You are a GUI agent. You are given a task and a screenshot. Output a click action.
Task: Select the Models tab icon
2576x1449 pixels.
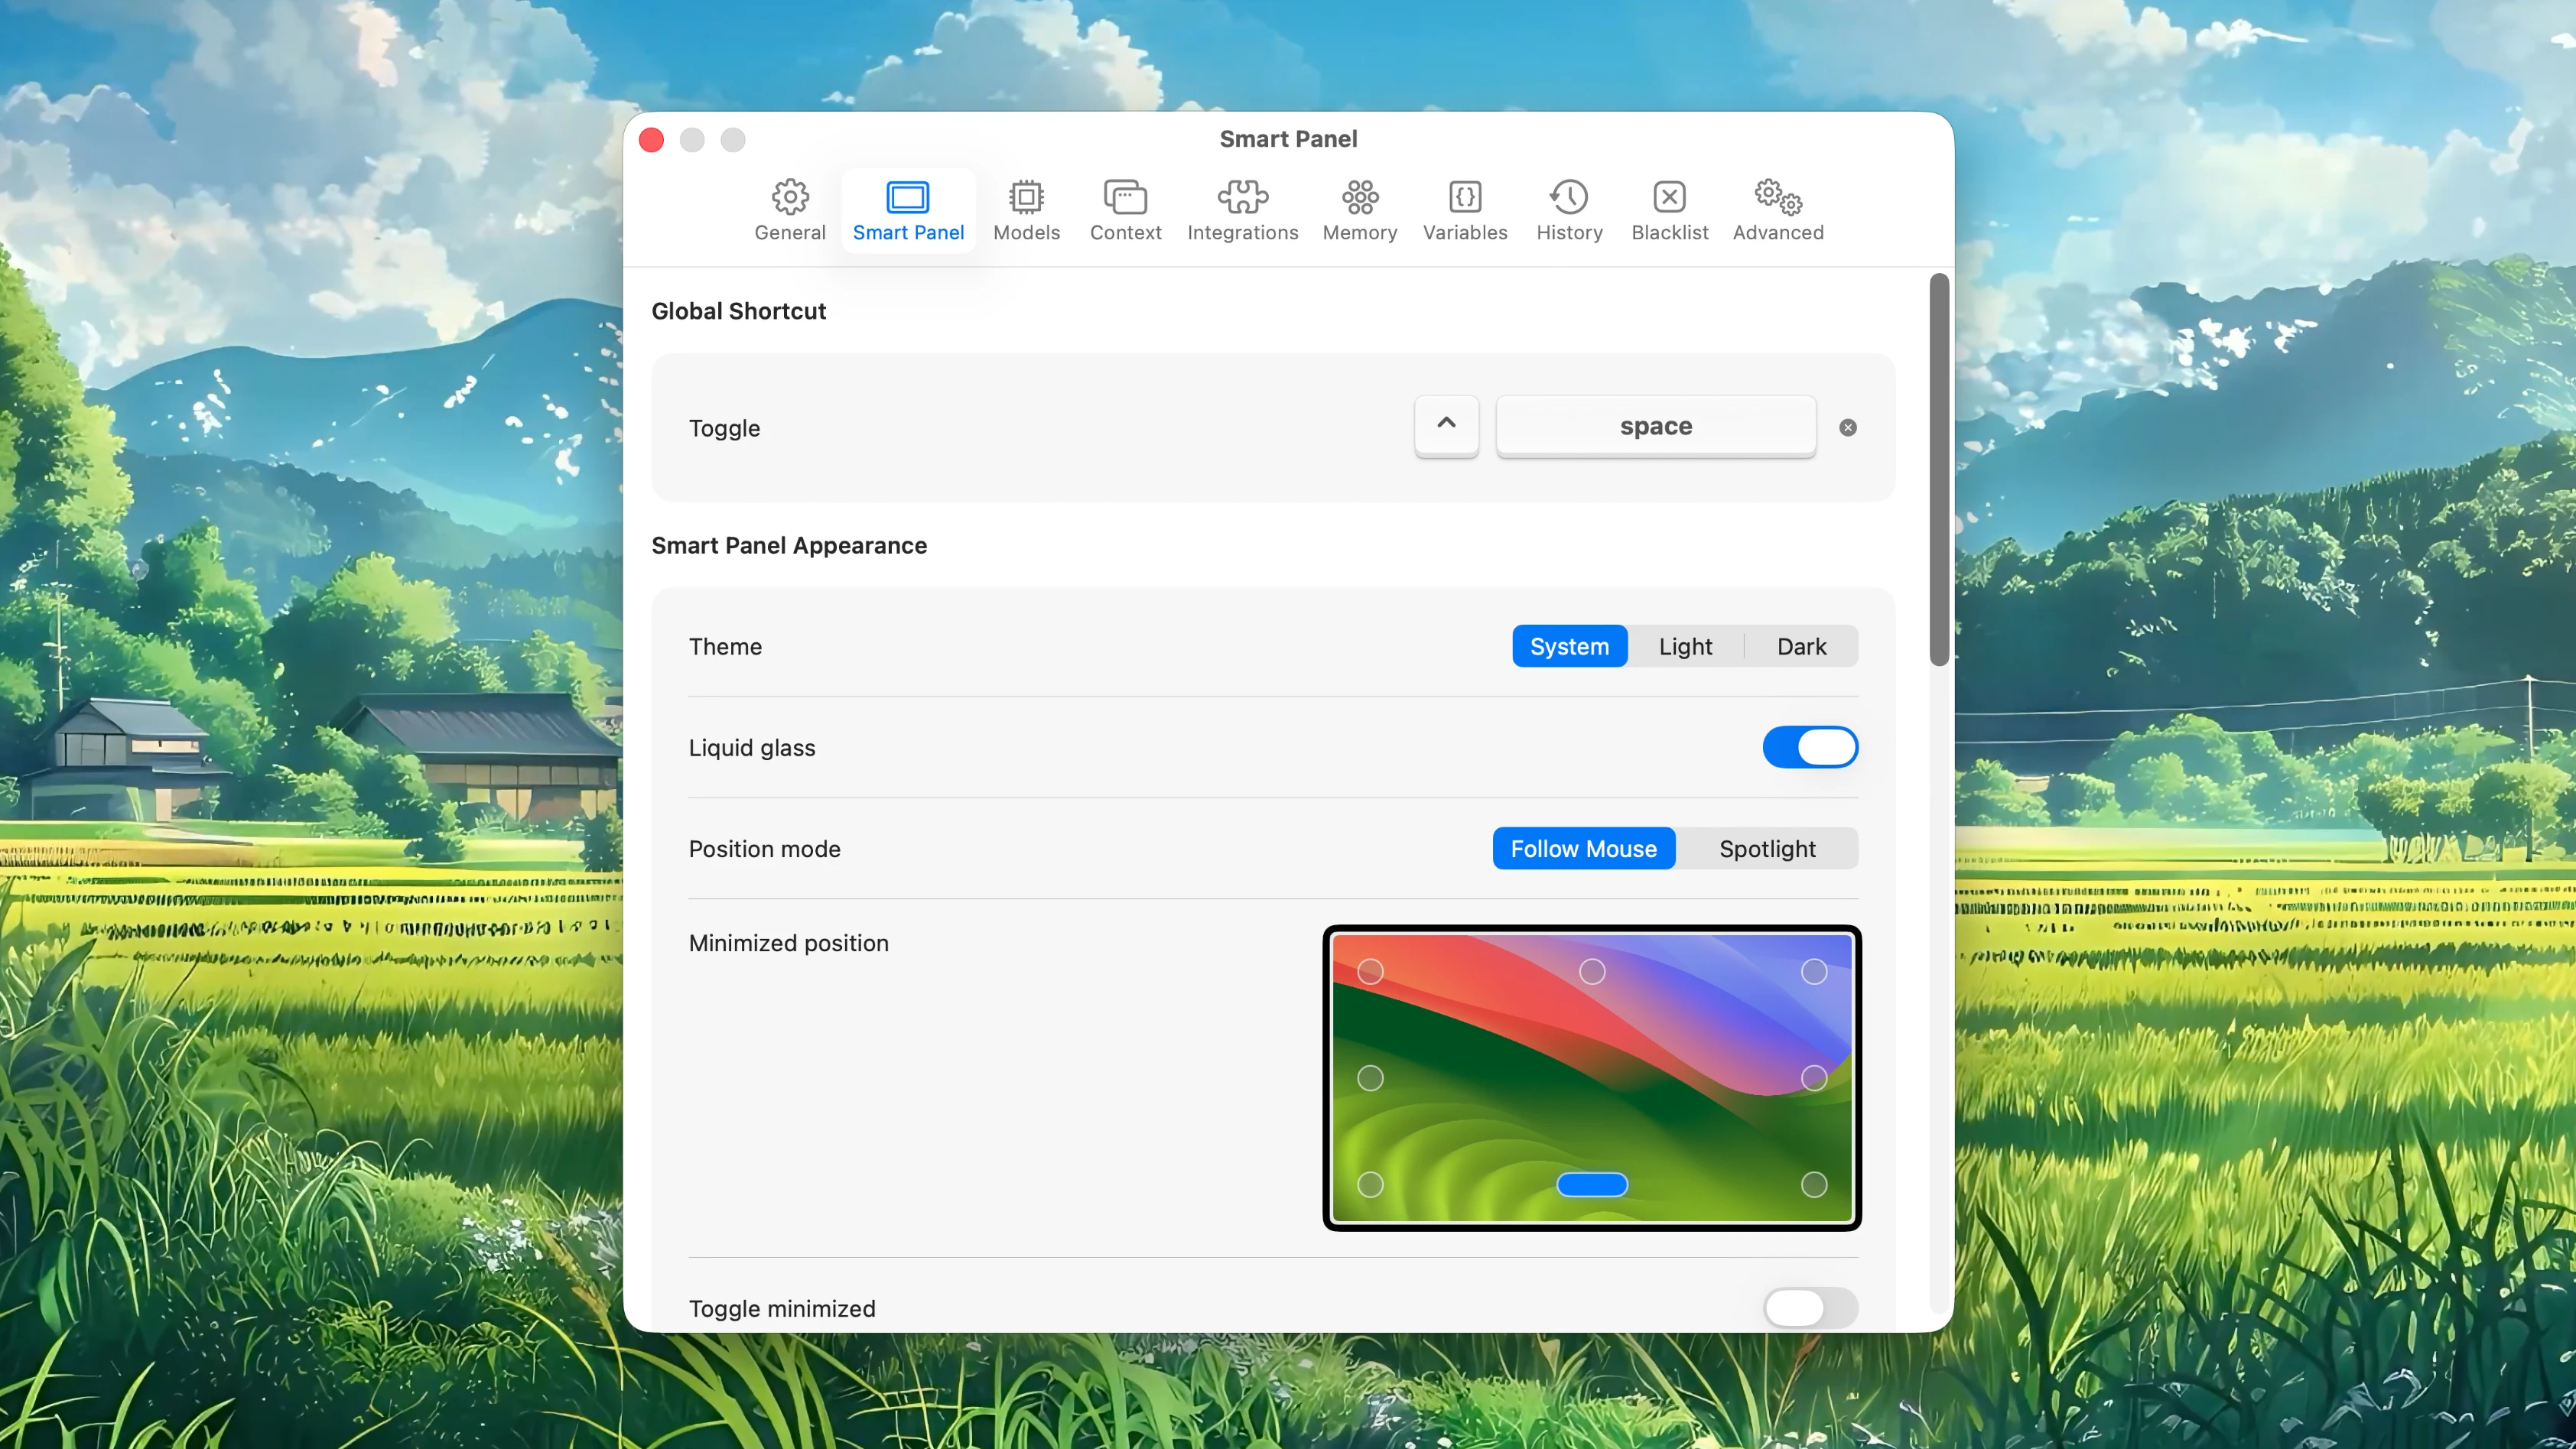pyautogui.click(x=1026, y=197)
